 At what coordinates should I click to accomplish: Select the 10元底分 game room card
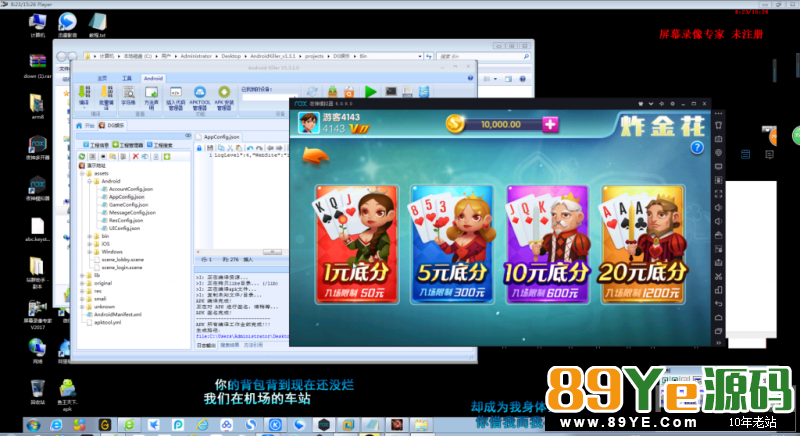tap(547, 244)
